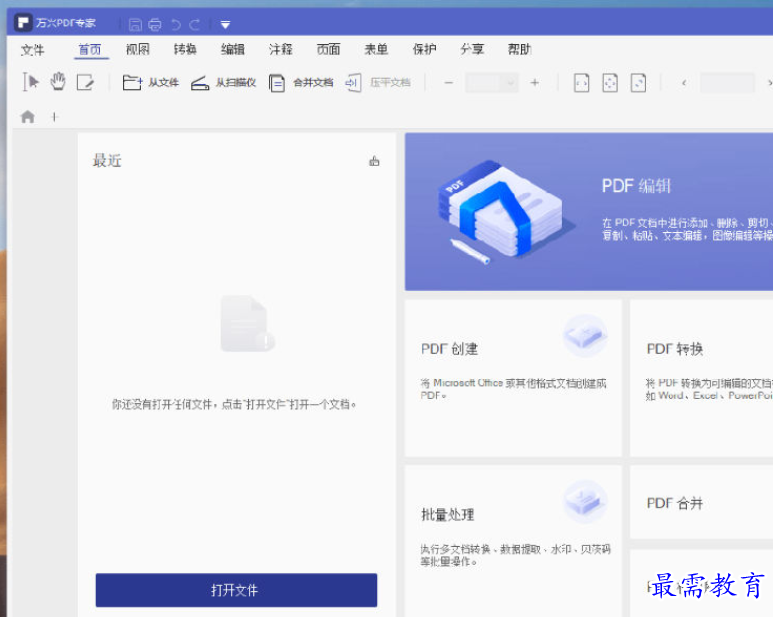Select the 表单 tab
Viewport: 773px width, 617px height.
pyautogui.click(x=376, y=49)
